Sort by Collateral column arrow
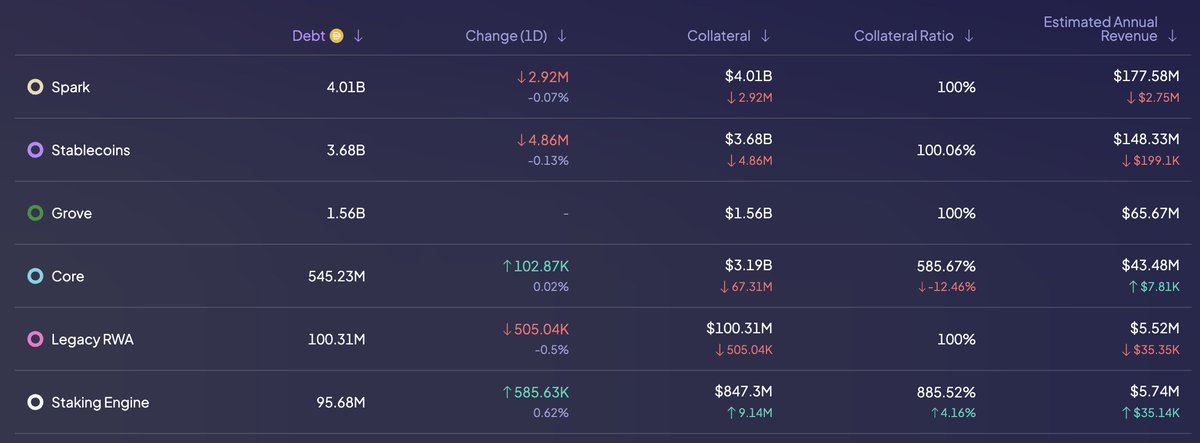Image resolution: width=1200 pixels, height=443 pixels. pyautogui.click(x=765, y=36)
